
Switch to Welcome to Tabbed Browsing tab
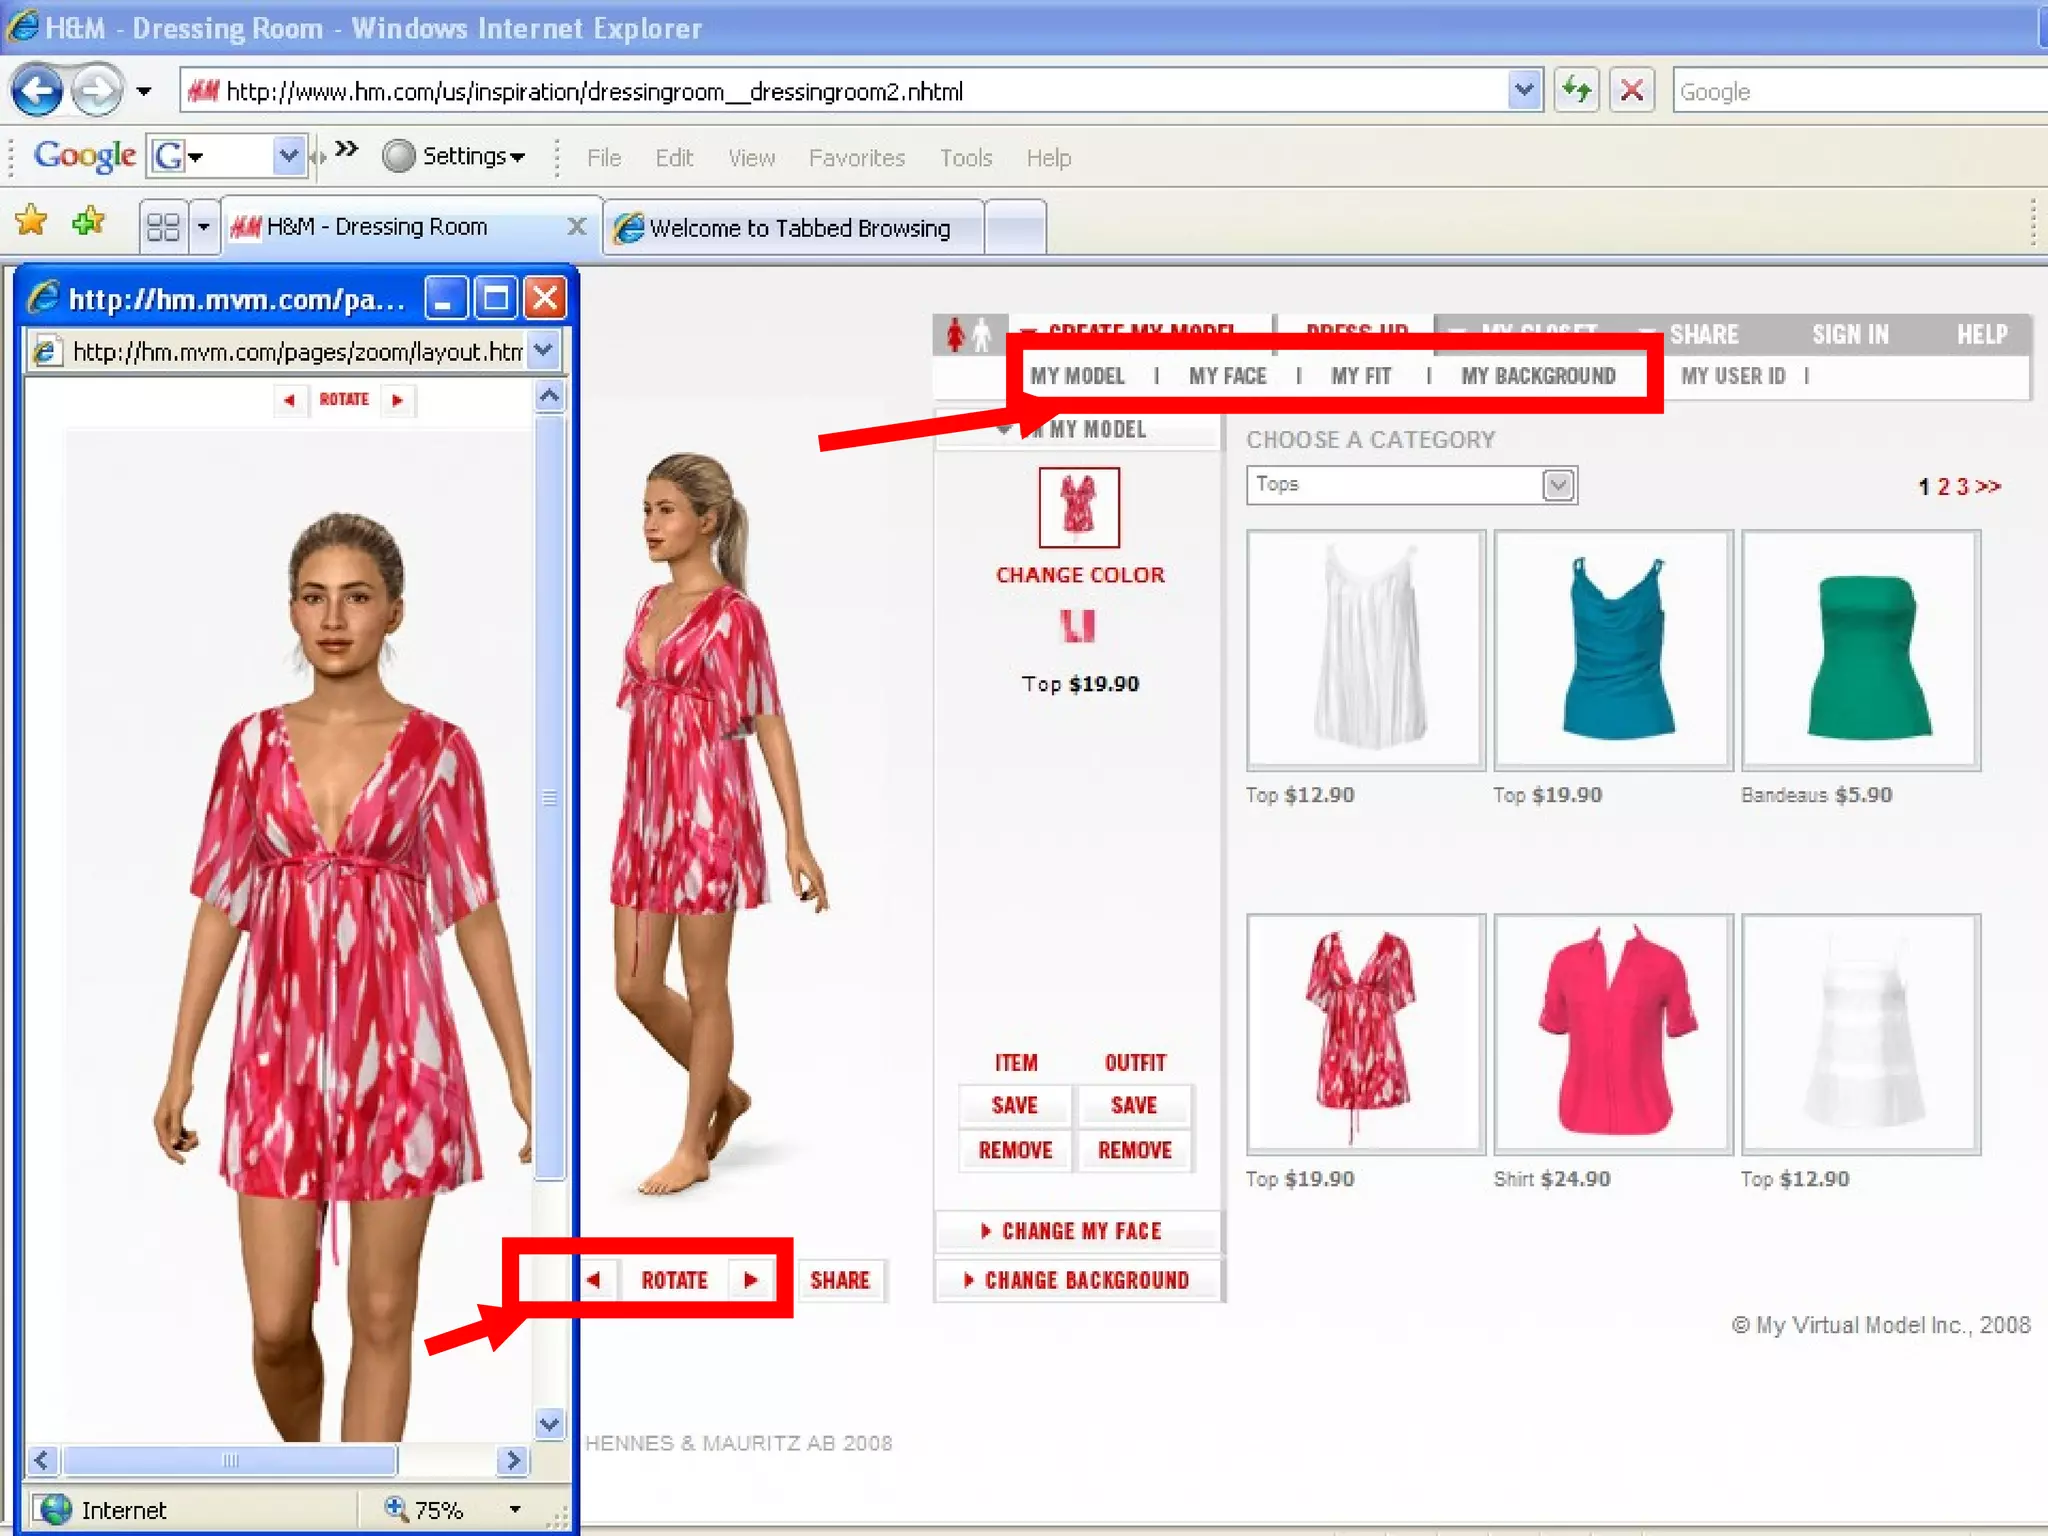(797, 228)
